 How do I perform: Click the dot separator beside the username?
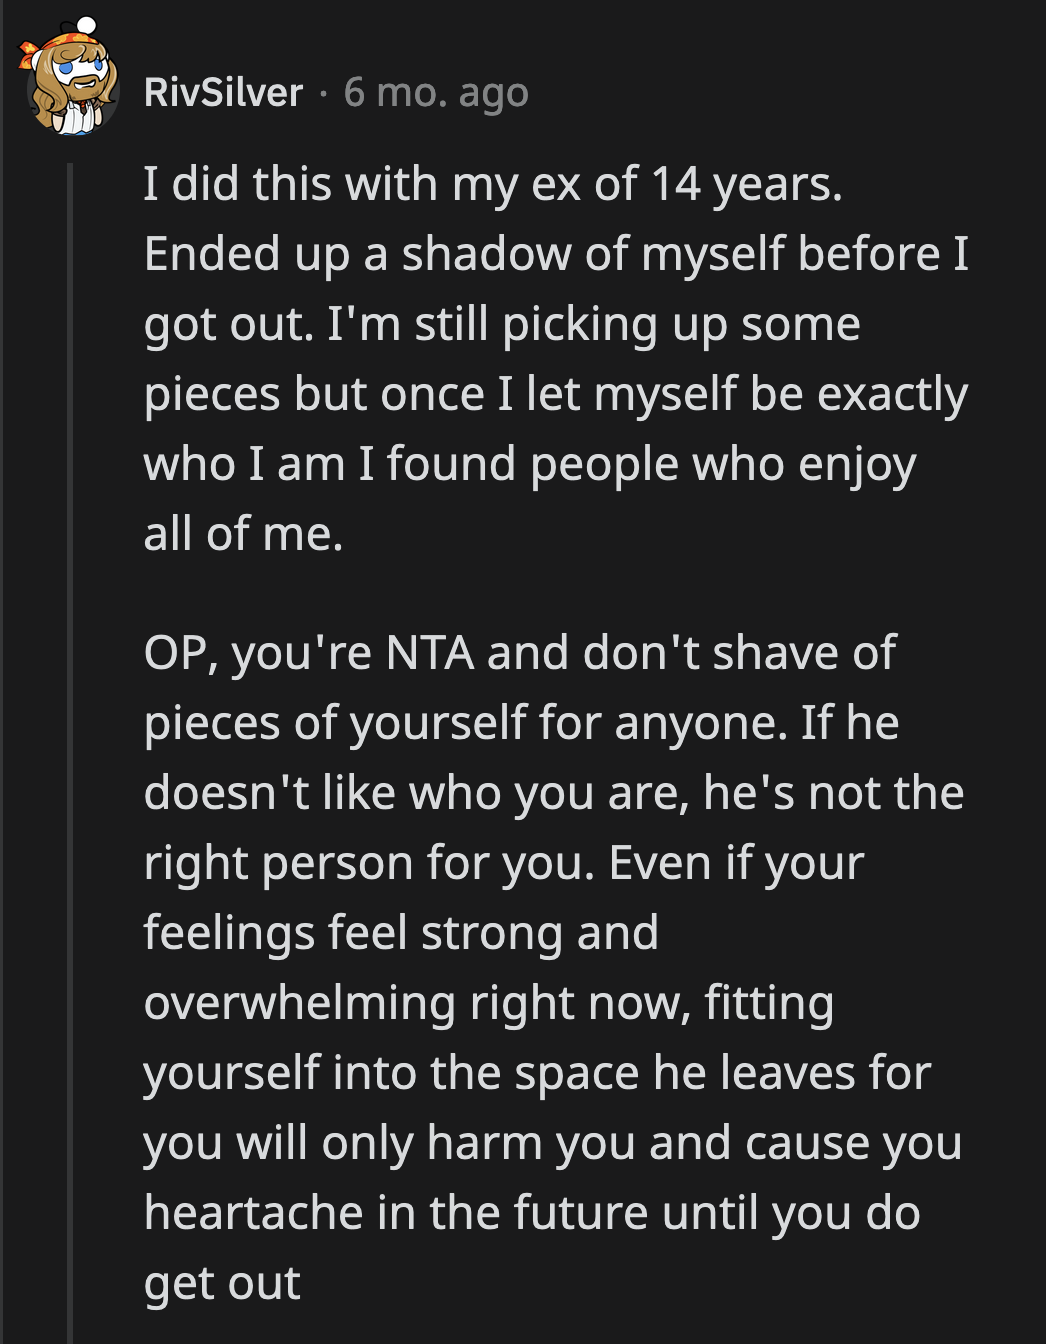click(x=323, y=93)
